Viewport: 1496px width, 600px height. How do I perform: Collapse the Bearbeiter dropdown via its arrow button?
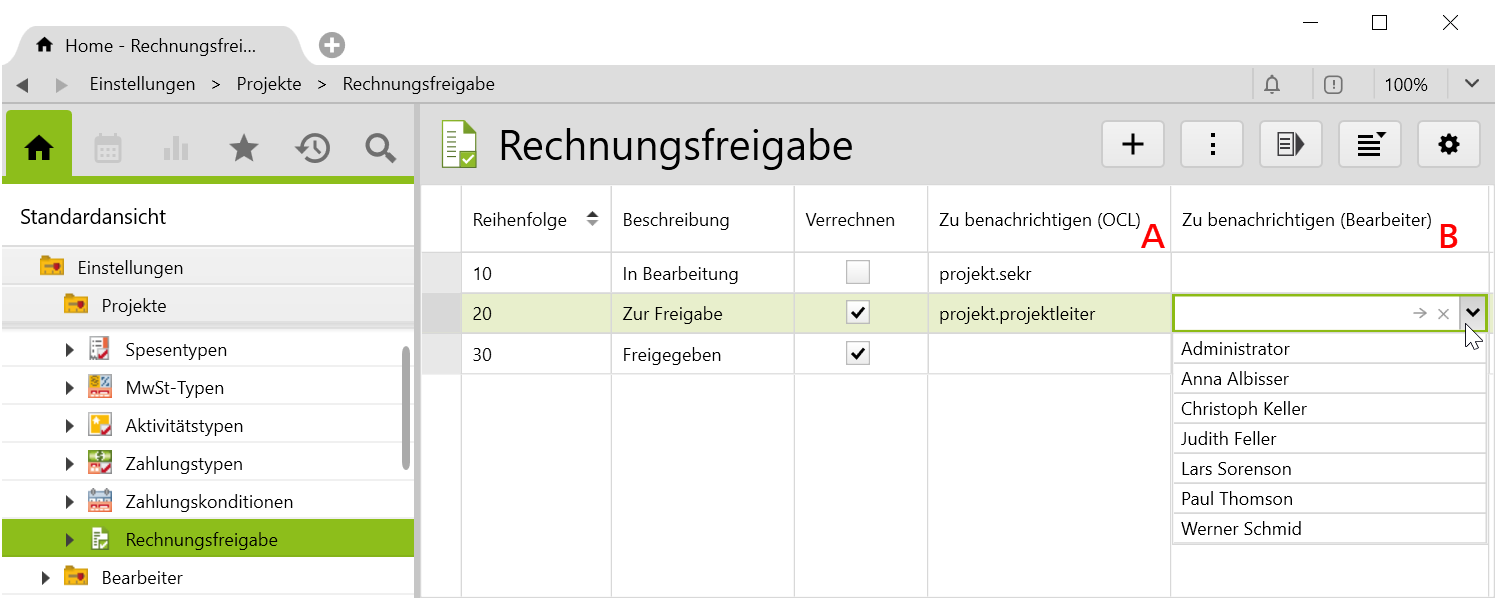tap(1472, 313)
